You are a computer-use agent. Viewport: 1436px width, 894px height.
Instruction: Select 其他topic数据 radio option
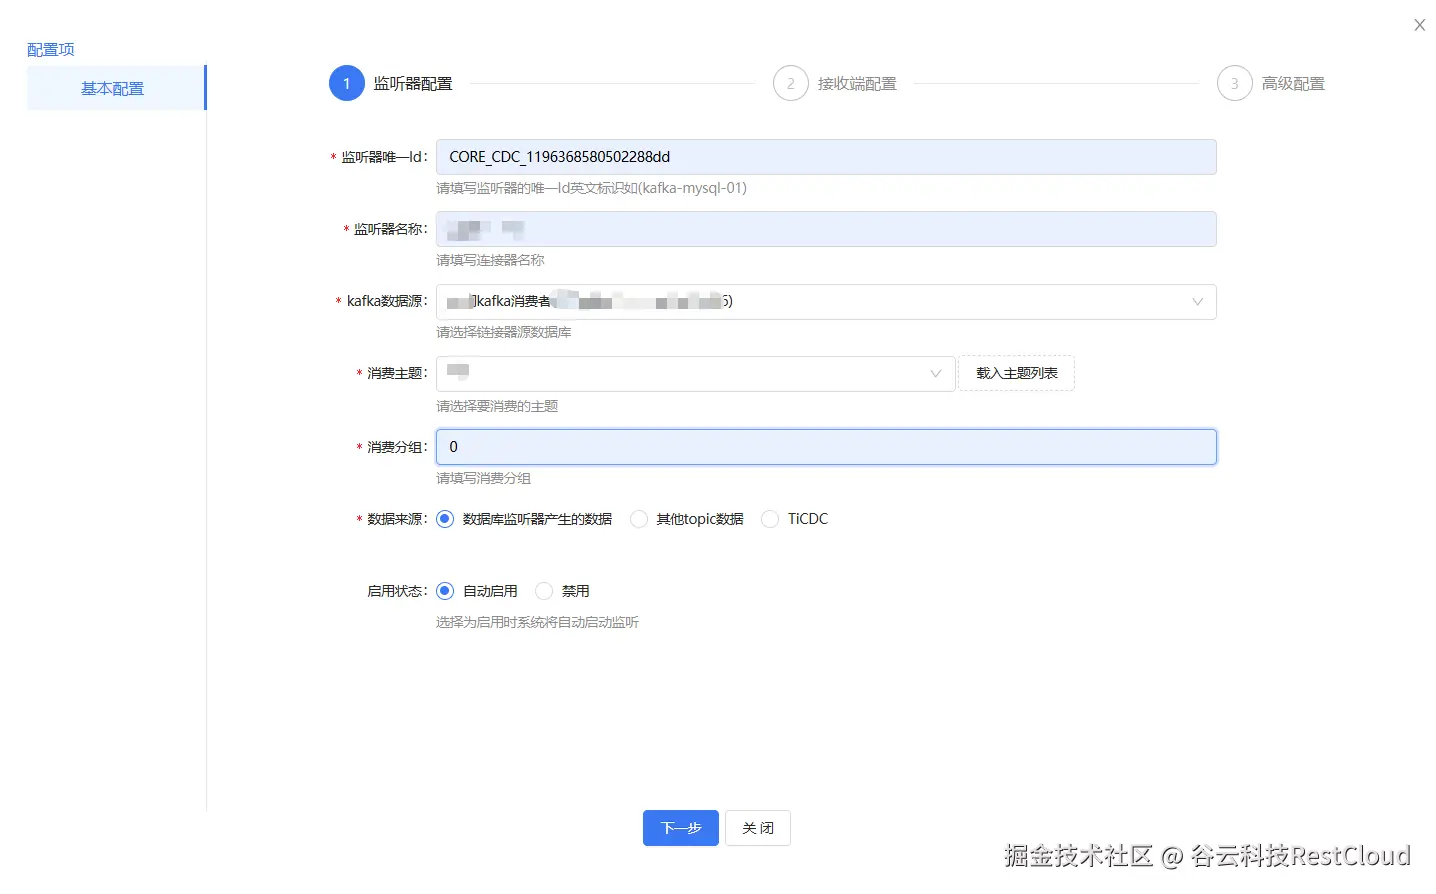(x=638, y=519)
